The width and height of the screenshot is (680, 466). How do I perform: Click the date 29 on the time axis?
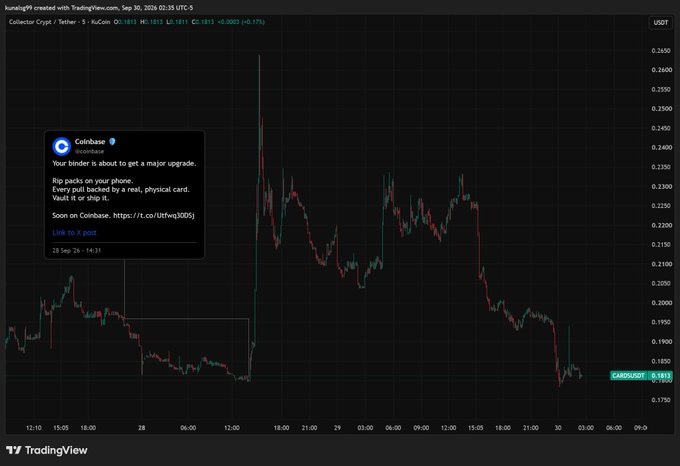pos(337,428)
